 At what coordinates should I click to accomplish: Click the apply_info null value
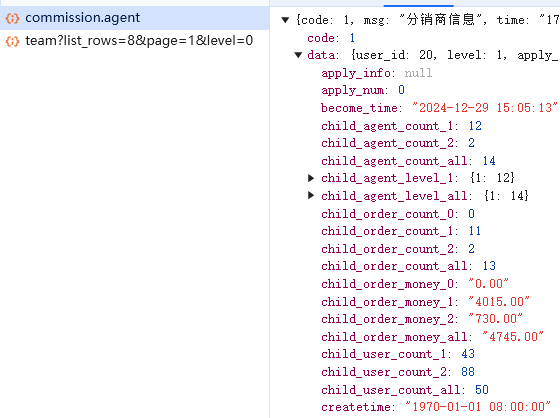(418, 73)
